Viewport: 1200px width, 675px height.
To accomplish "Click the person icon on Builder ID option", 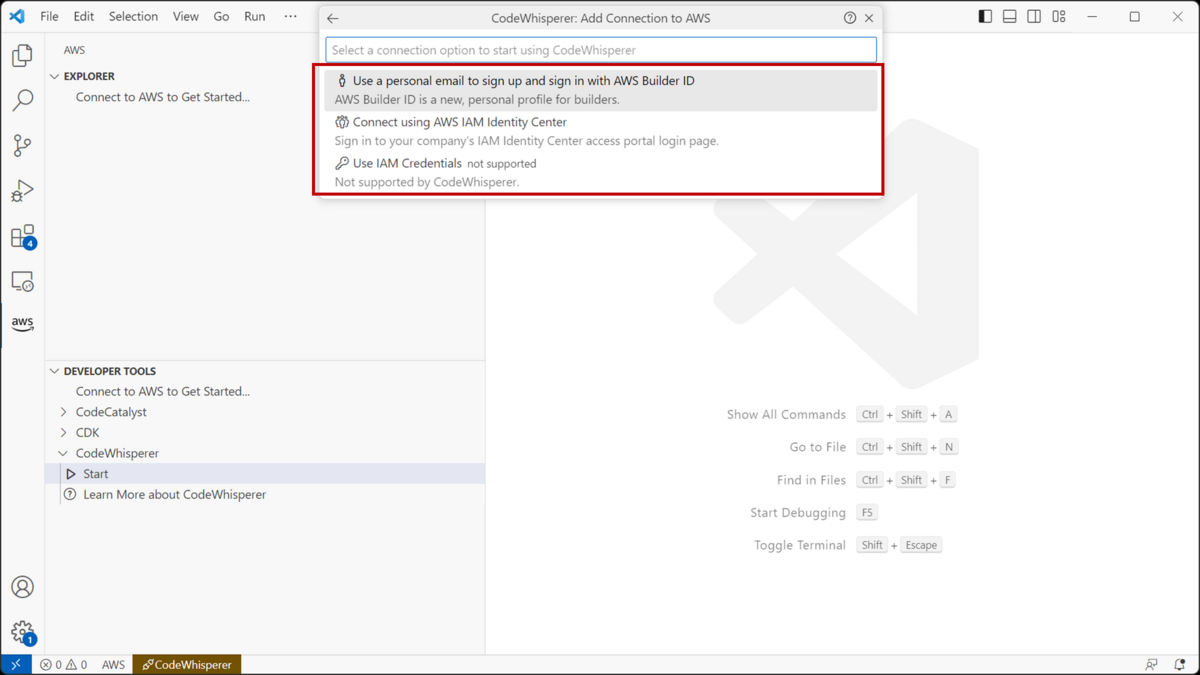I will coord(342,81).
